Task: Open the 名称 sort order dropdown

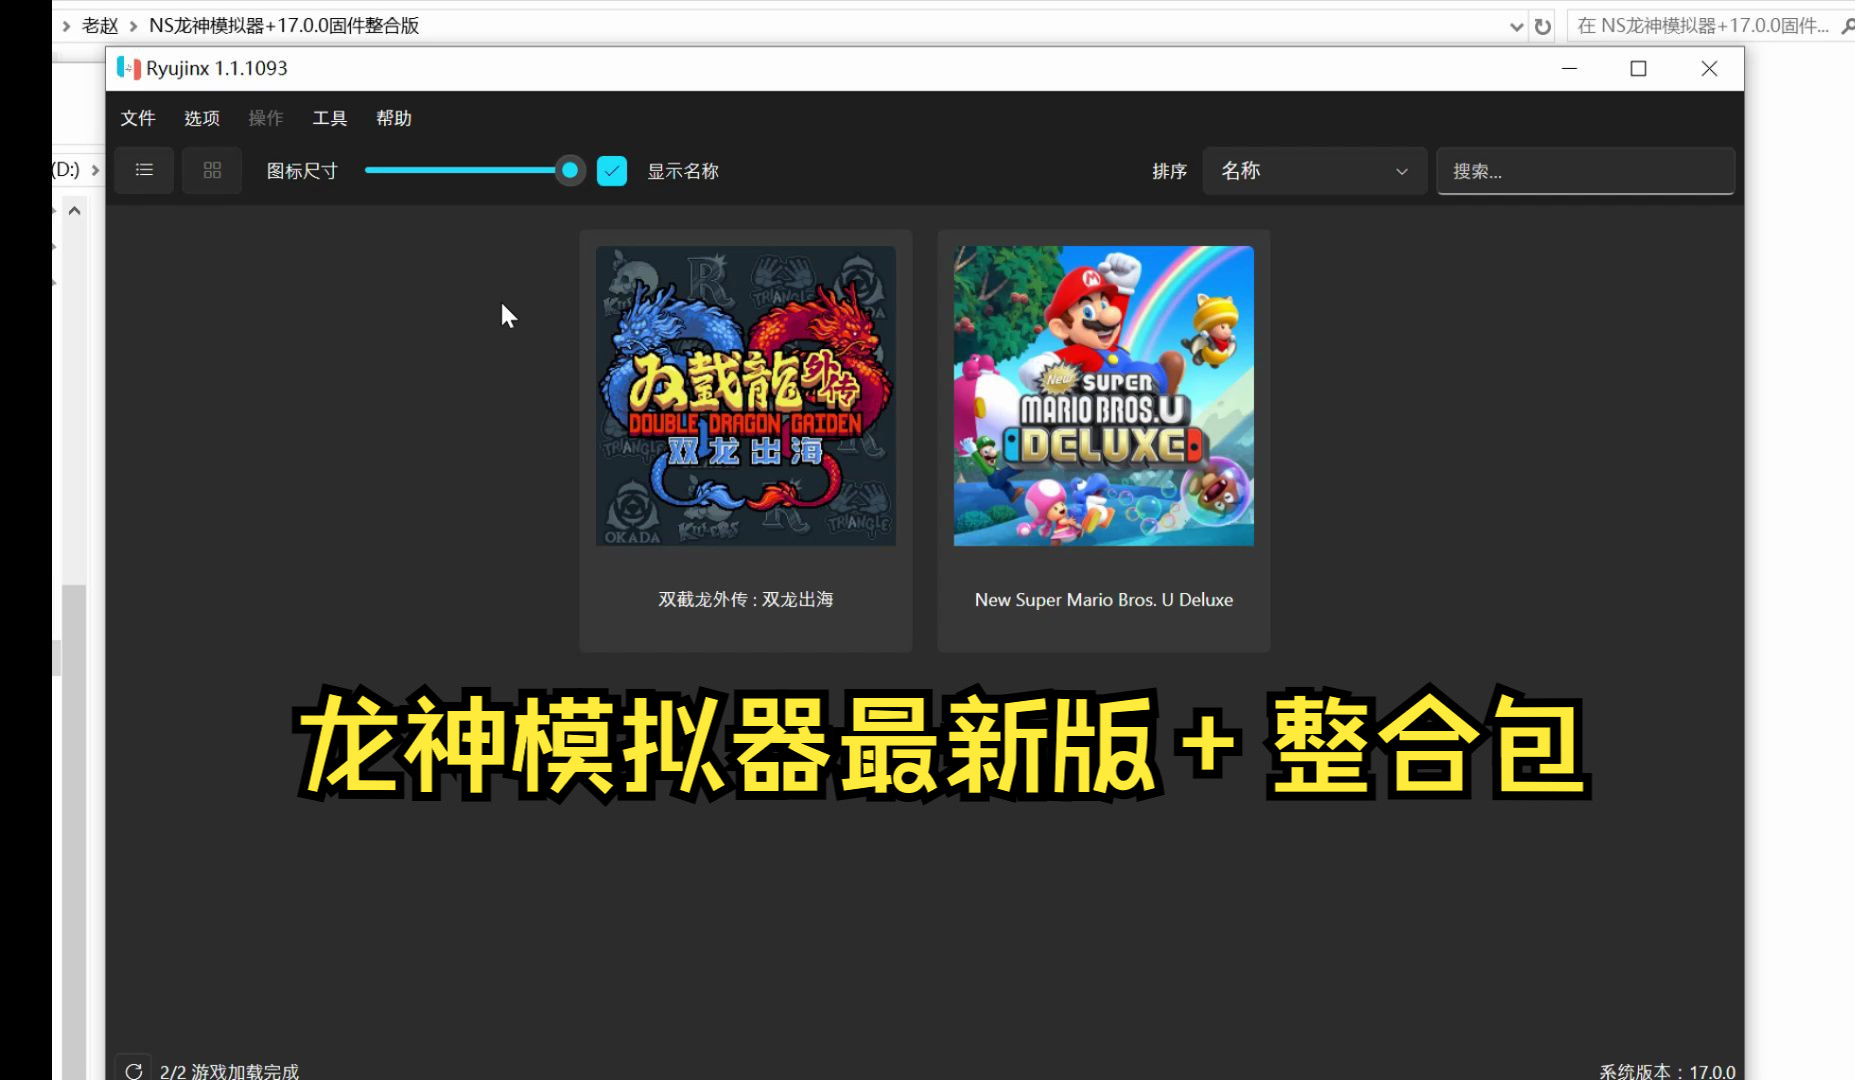Action: (1314, 171)
